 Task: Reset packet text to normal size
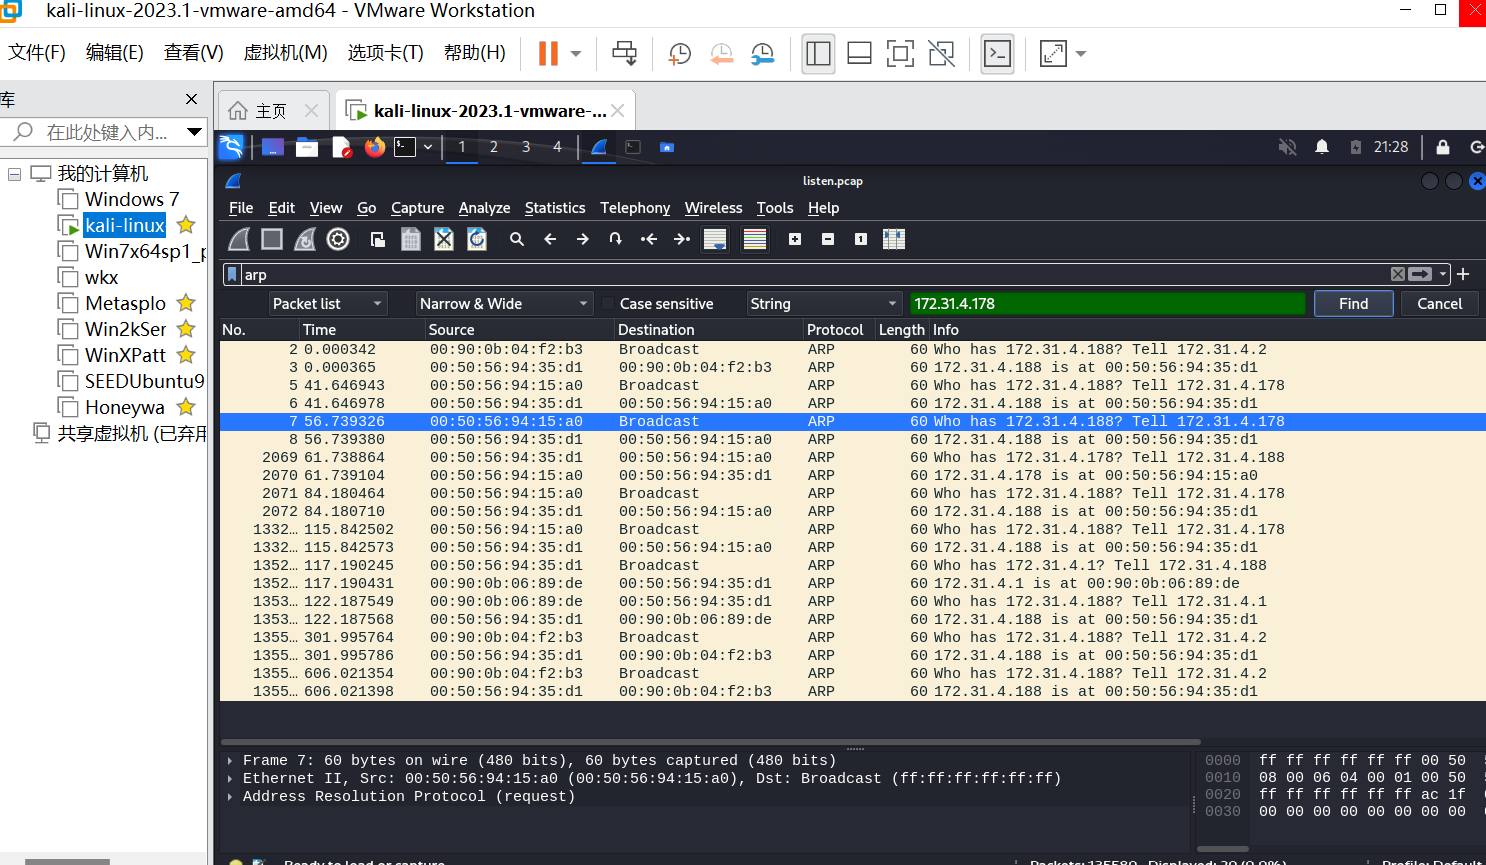pos(861,239)
